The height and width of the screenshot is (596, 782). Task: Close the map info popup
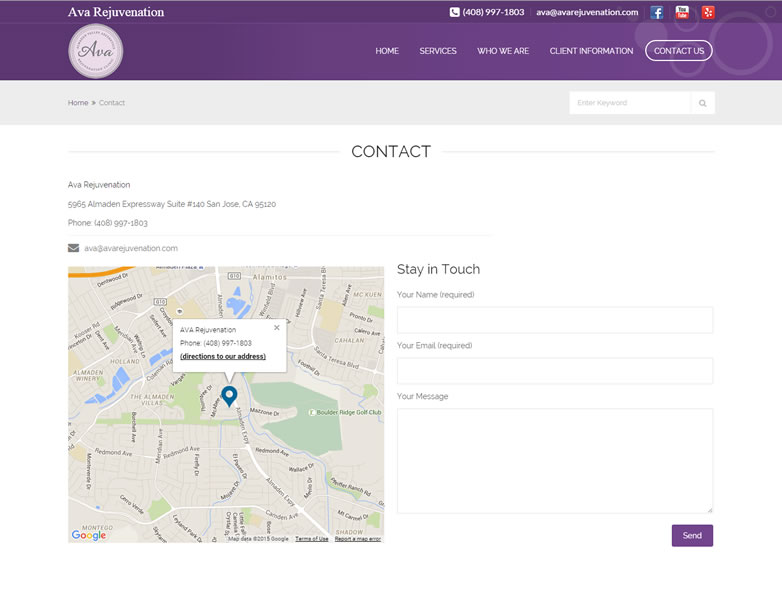277,327
